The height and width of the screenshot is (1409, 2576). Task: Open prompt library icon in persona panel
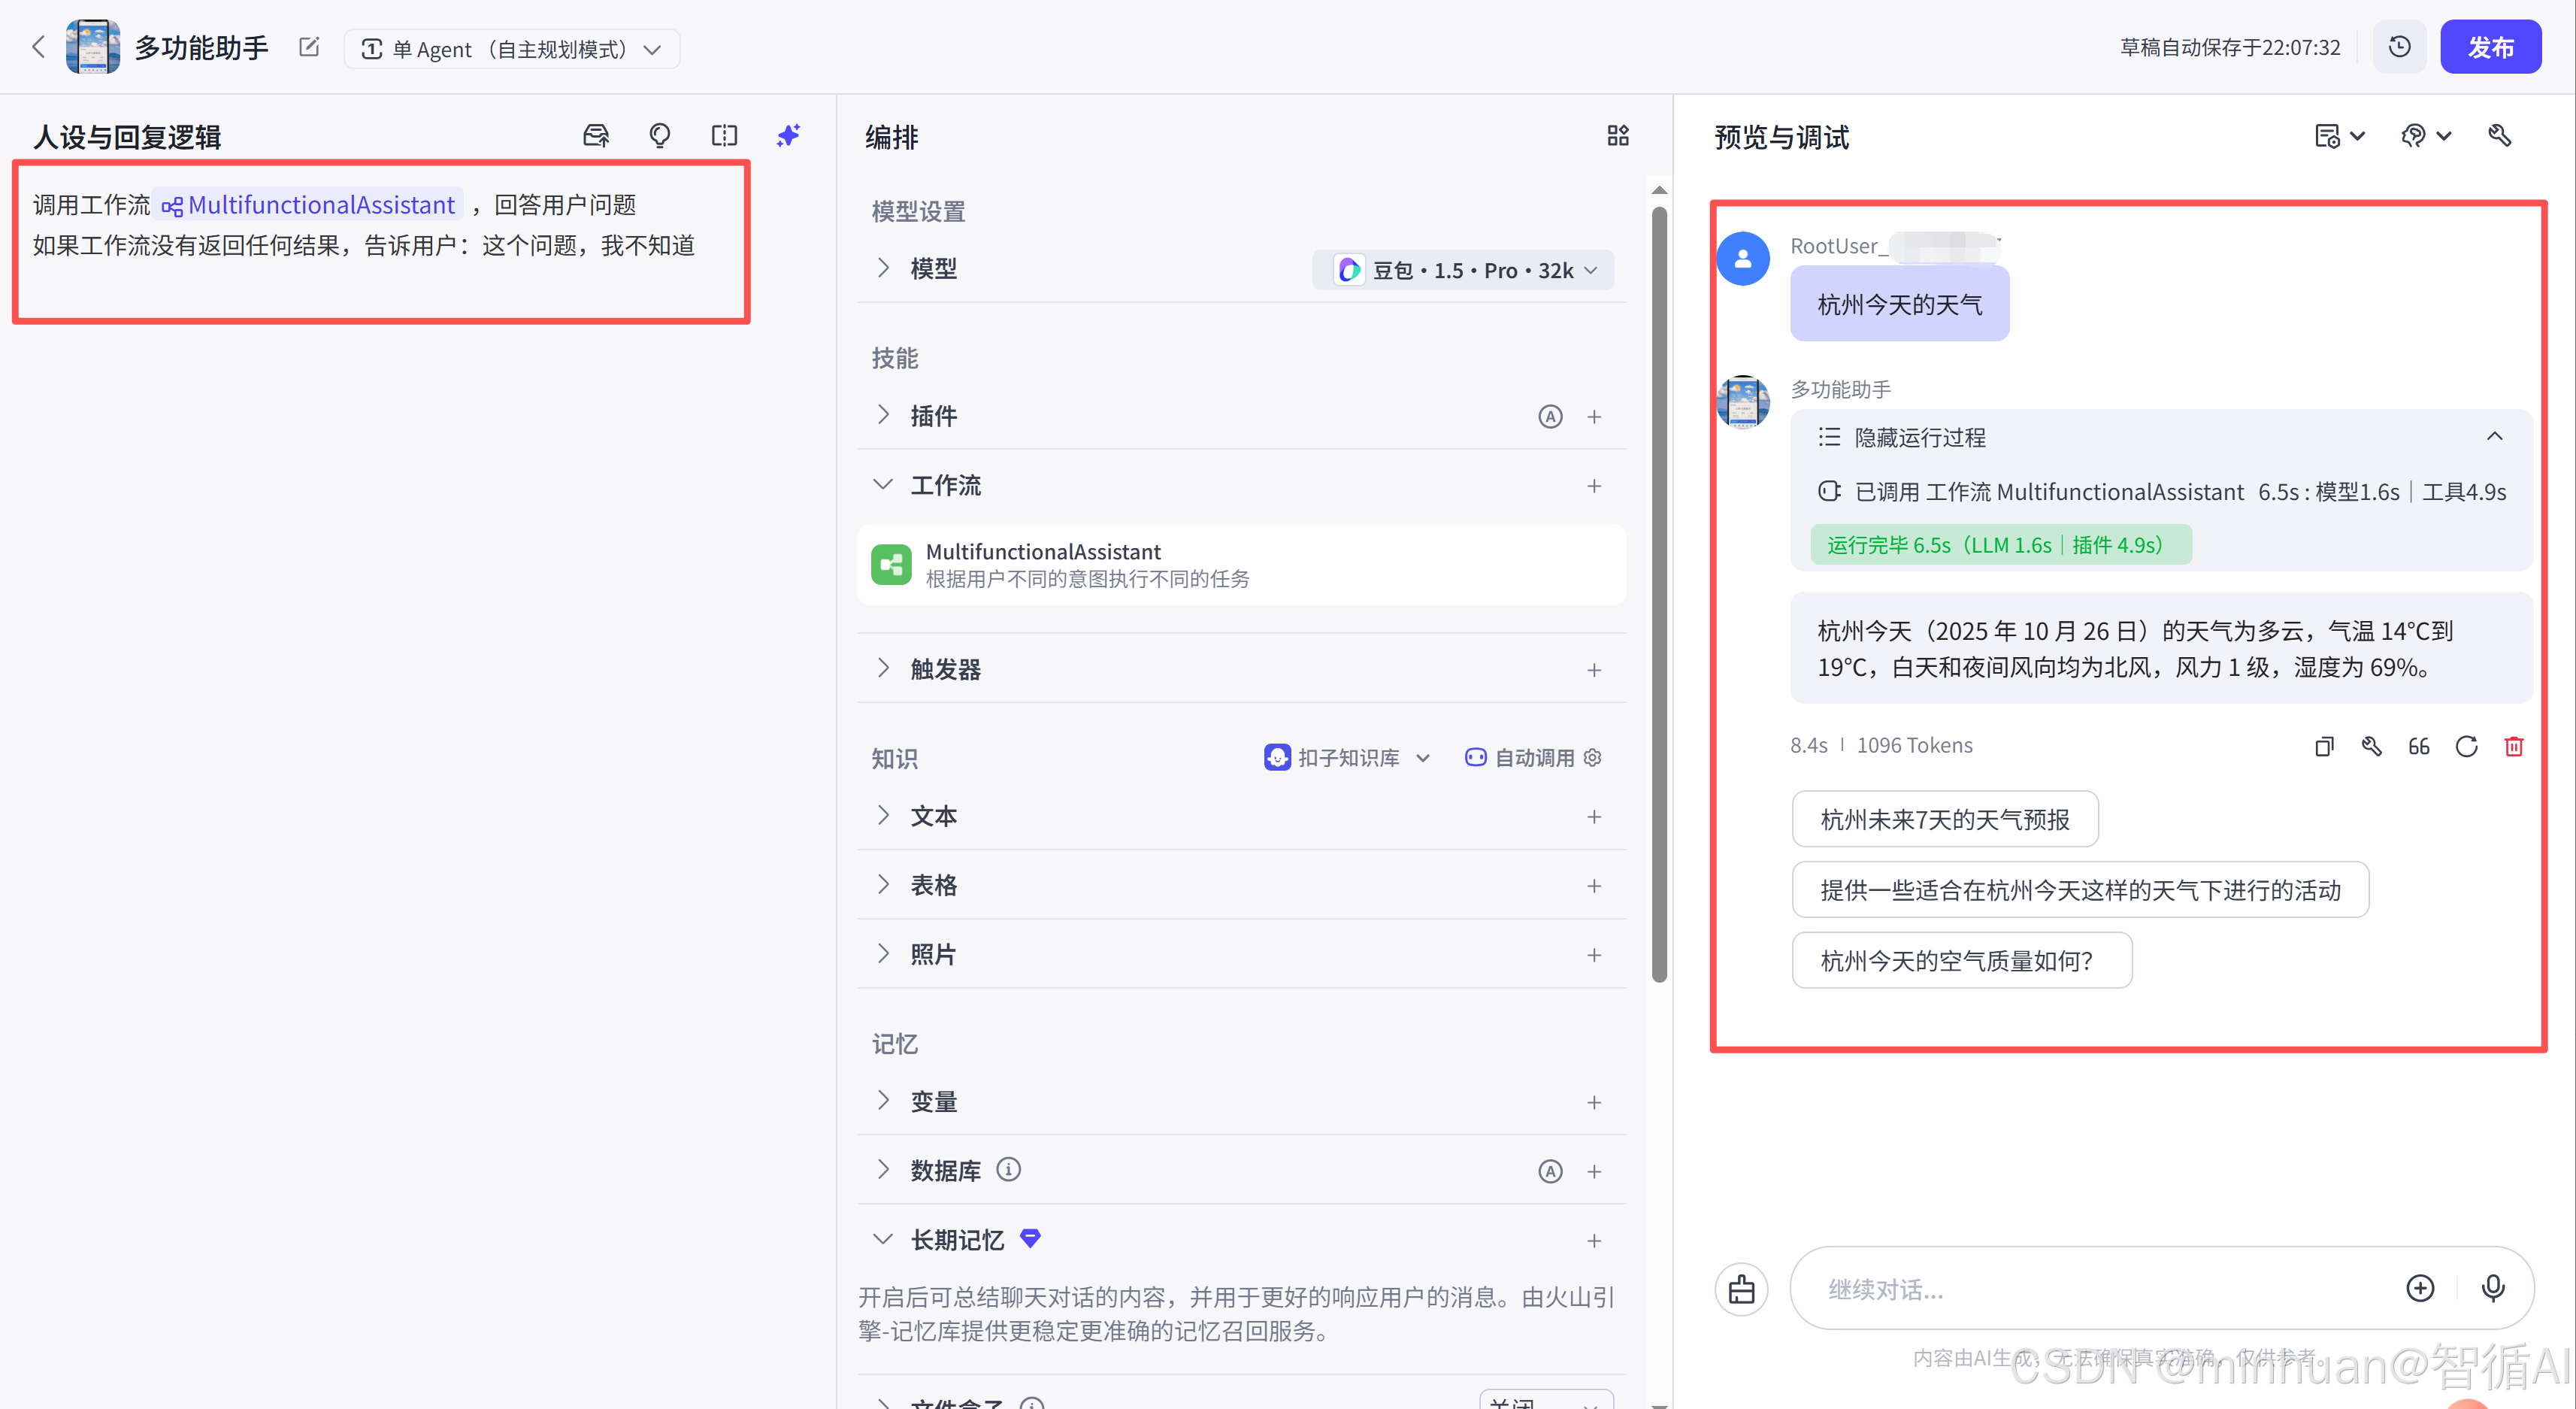pos(596,136)
